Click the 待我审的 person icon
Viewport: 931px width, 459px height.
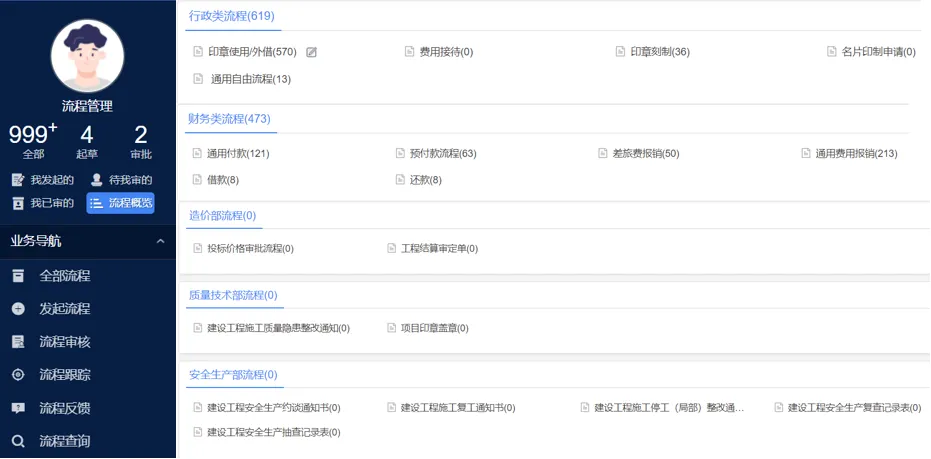click(x=97, y=180)
